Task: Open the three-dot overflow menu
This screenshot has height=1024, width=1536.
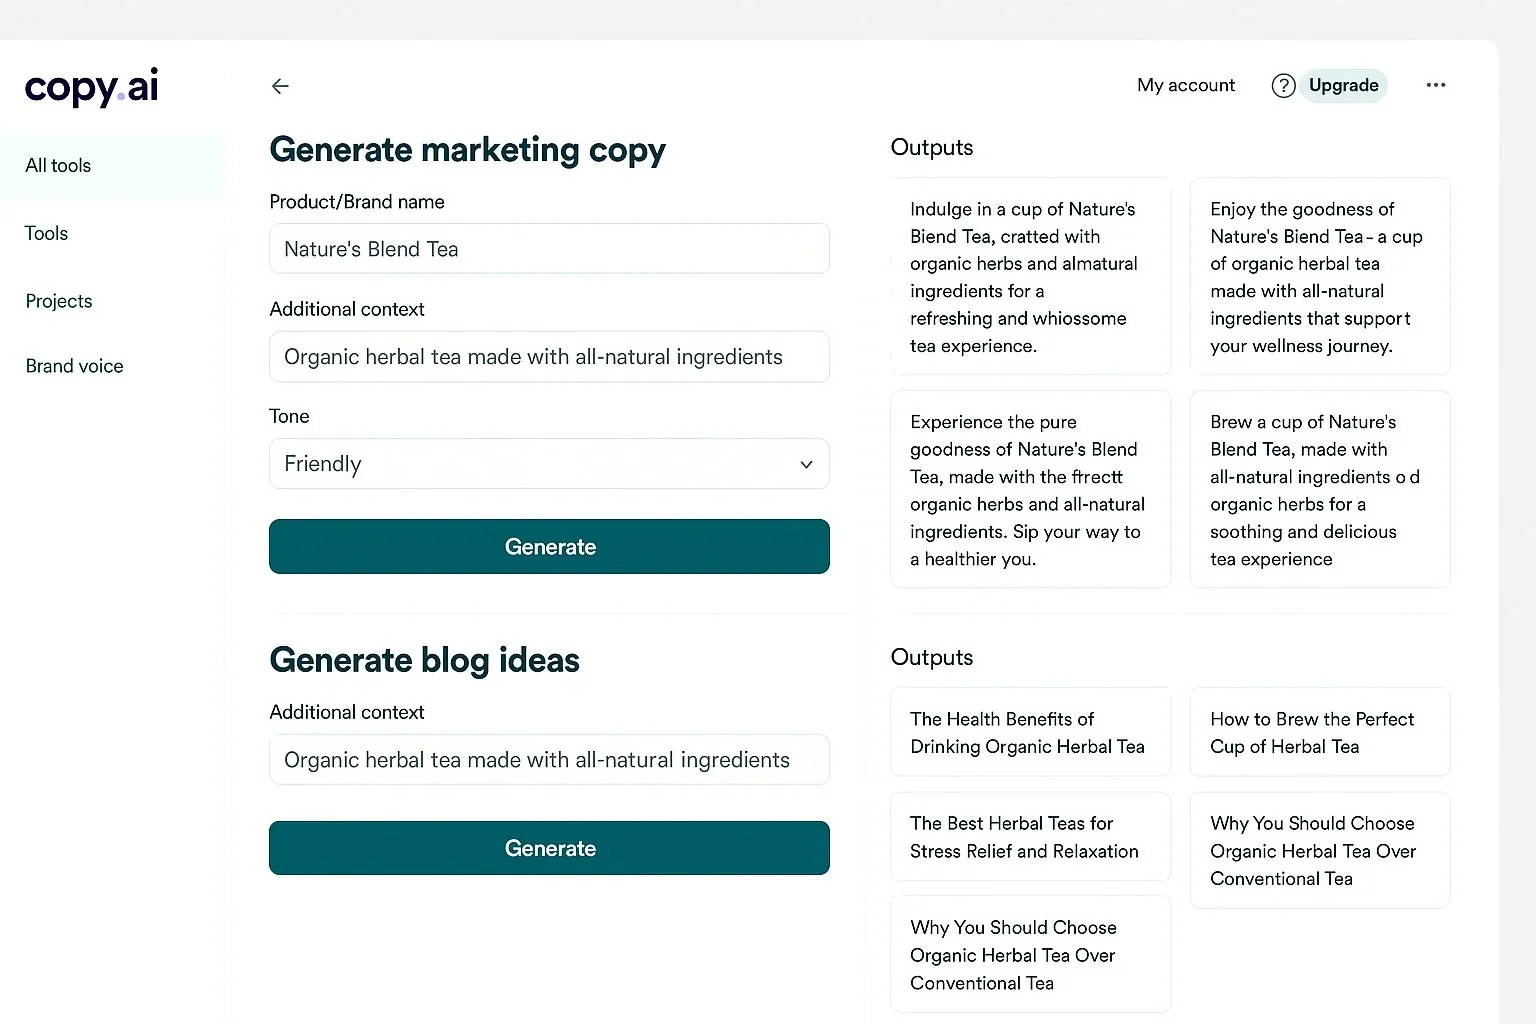Action: [x=1436, y=85]
